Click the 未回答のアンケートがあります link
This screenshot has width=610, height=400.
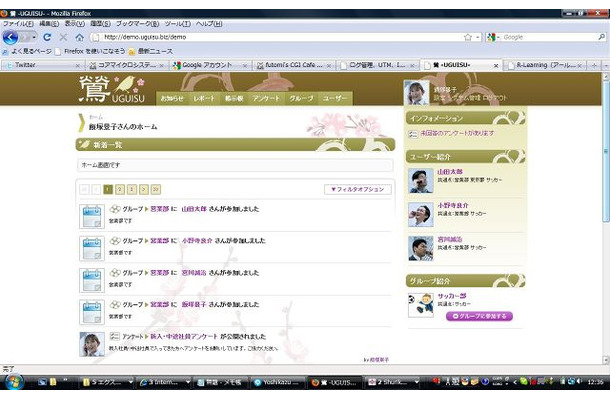click(x=457, y=133)
